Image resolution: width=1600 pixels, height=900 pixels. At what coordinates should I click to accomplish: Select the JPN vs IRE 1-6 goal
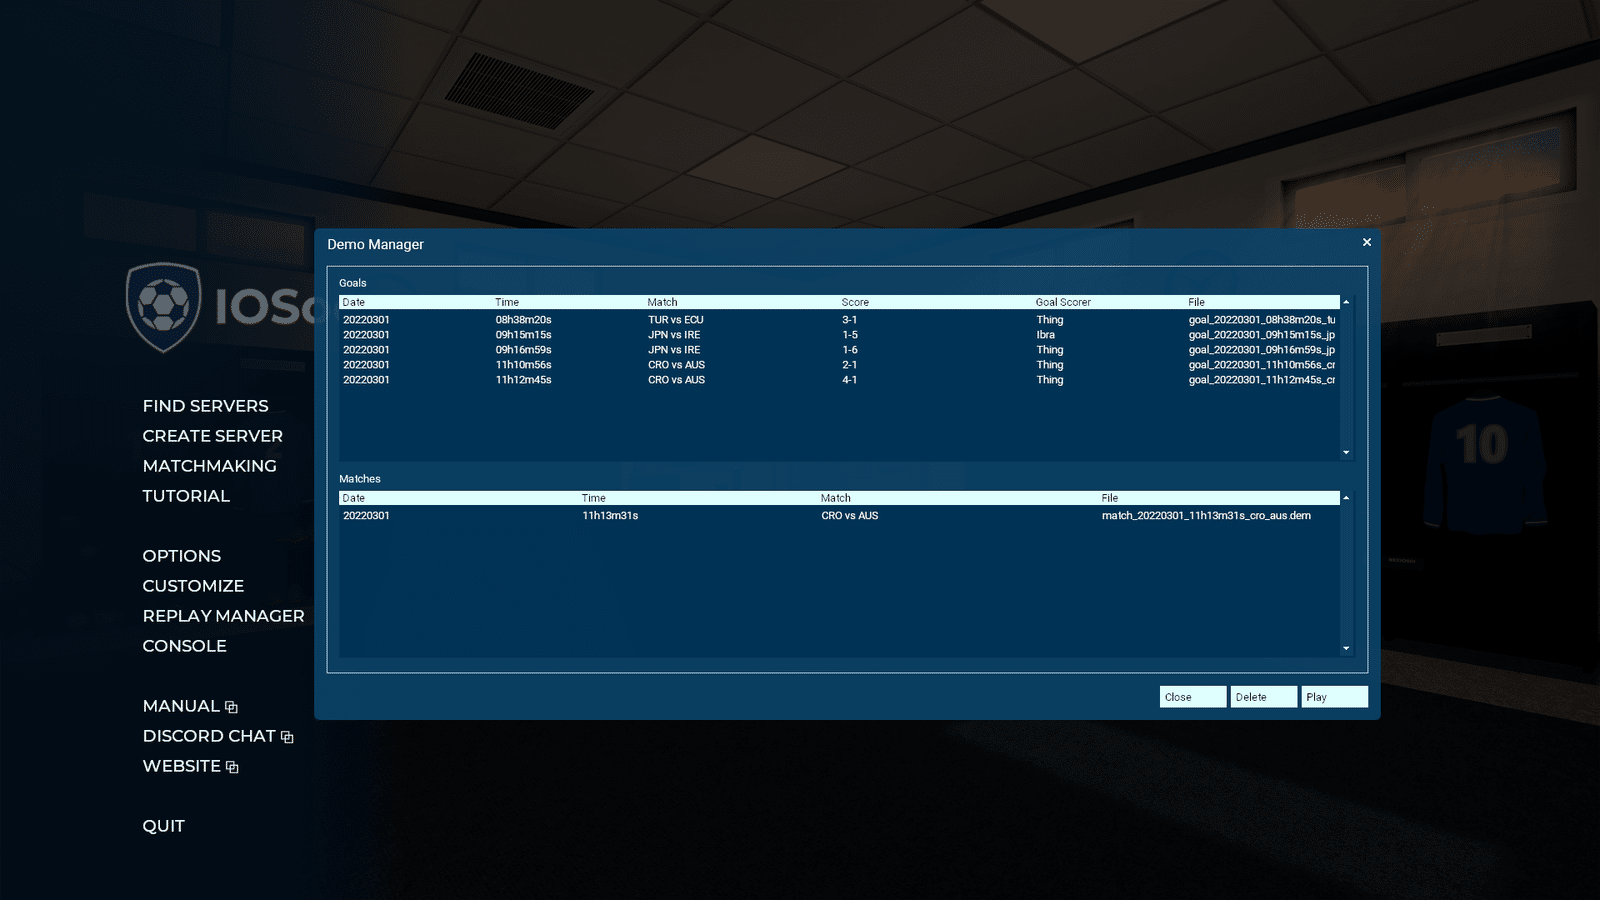click(x=839, y=350)
